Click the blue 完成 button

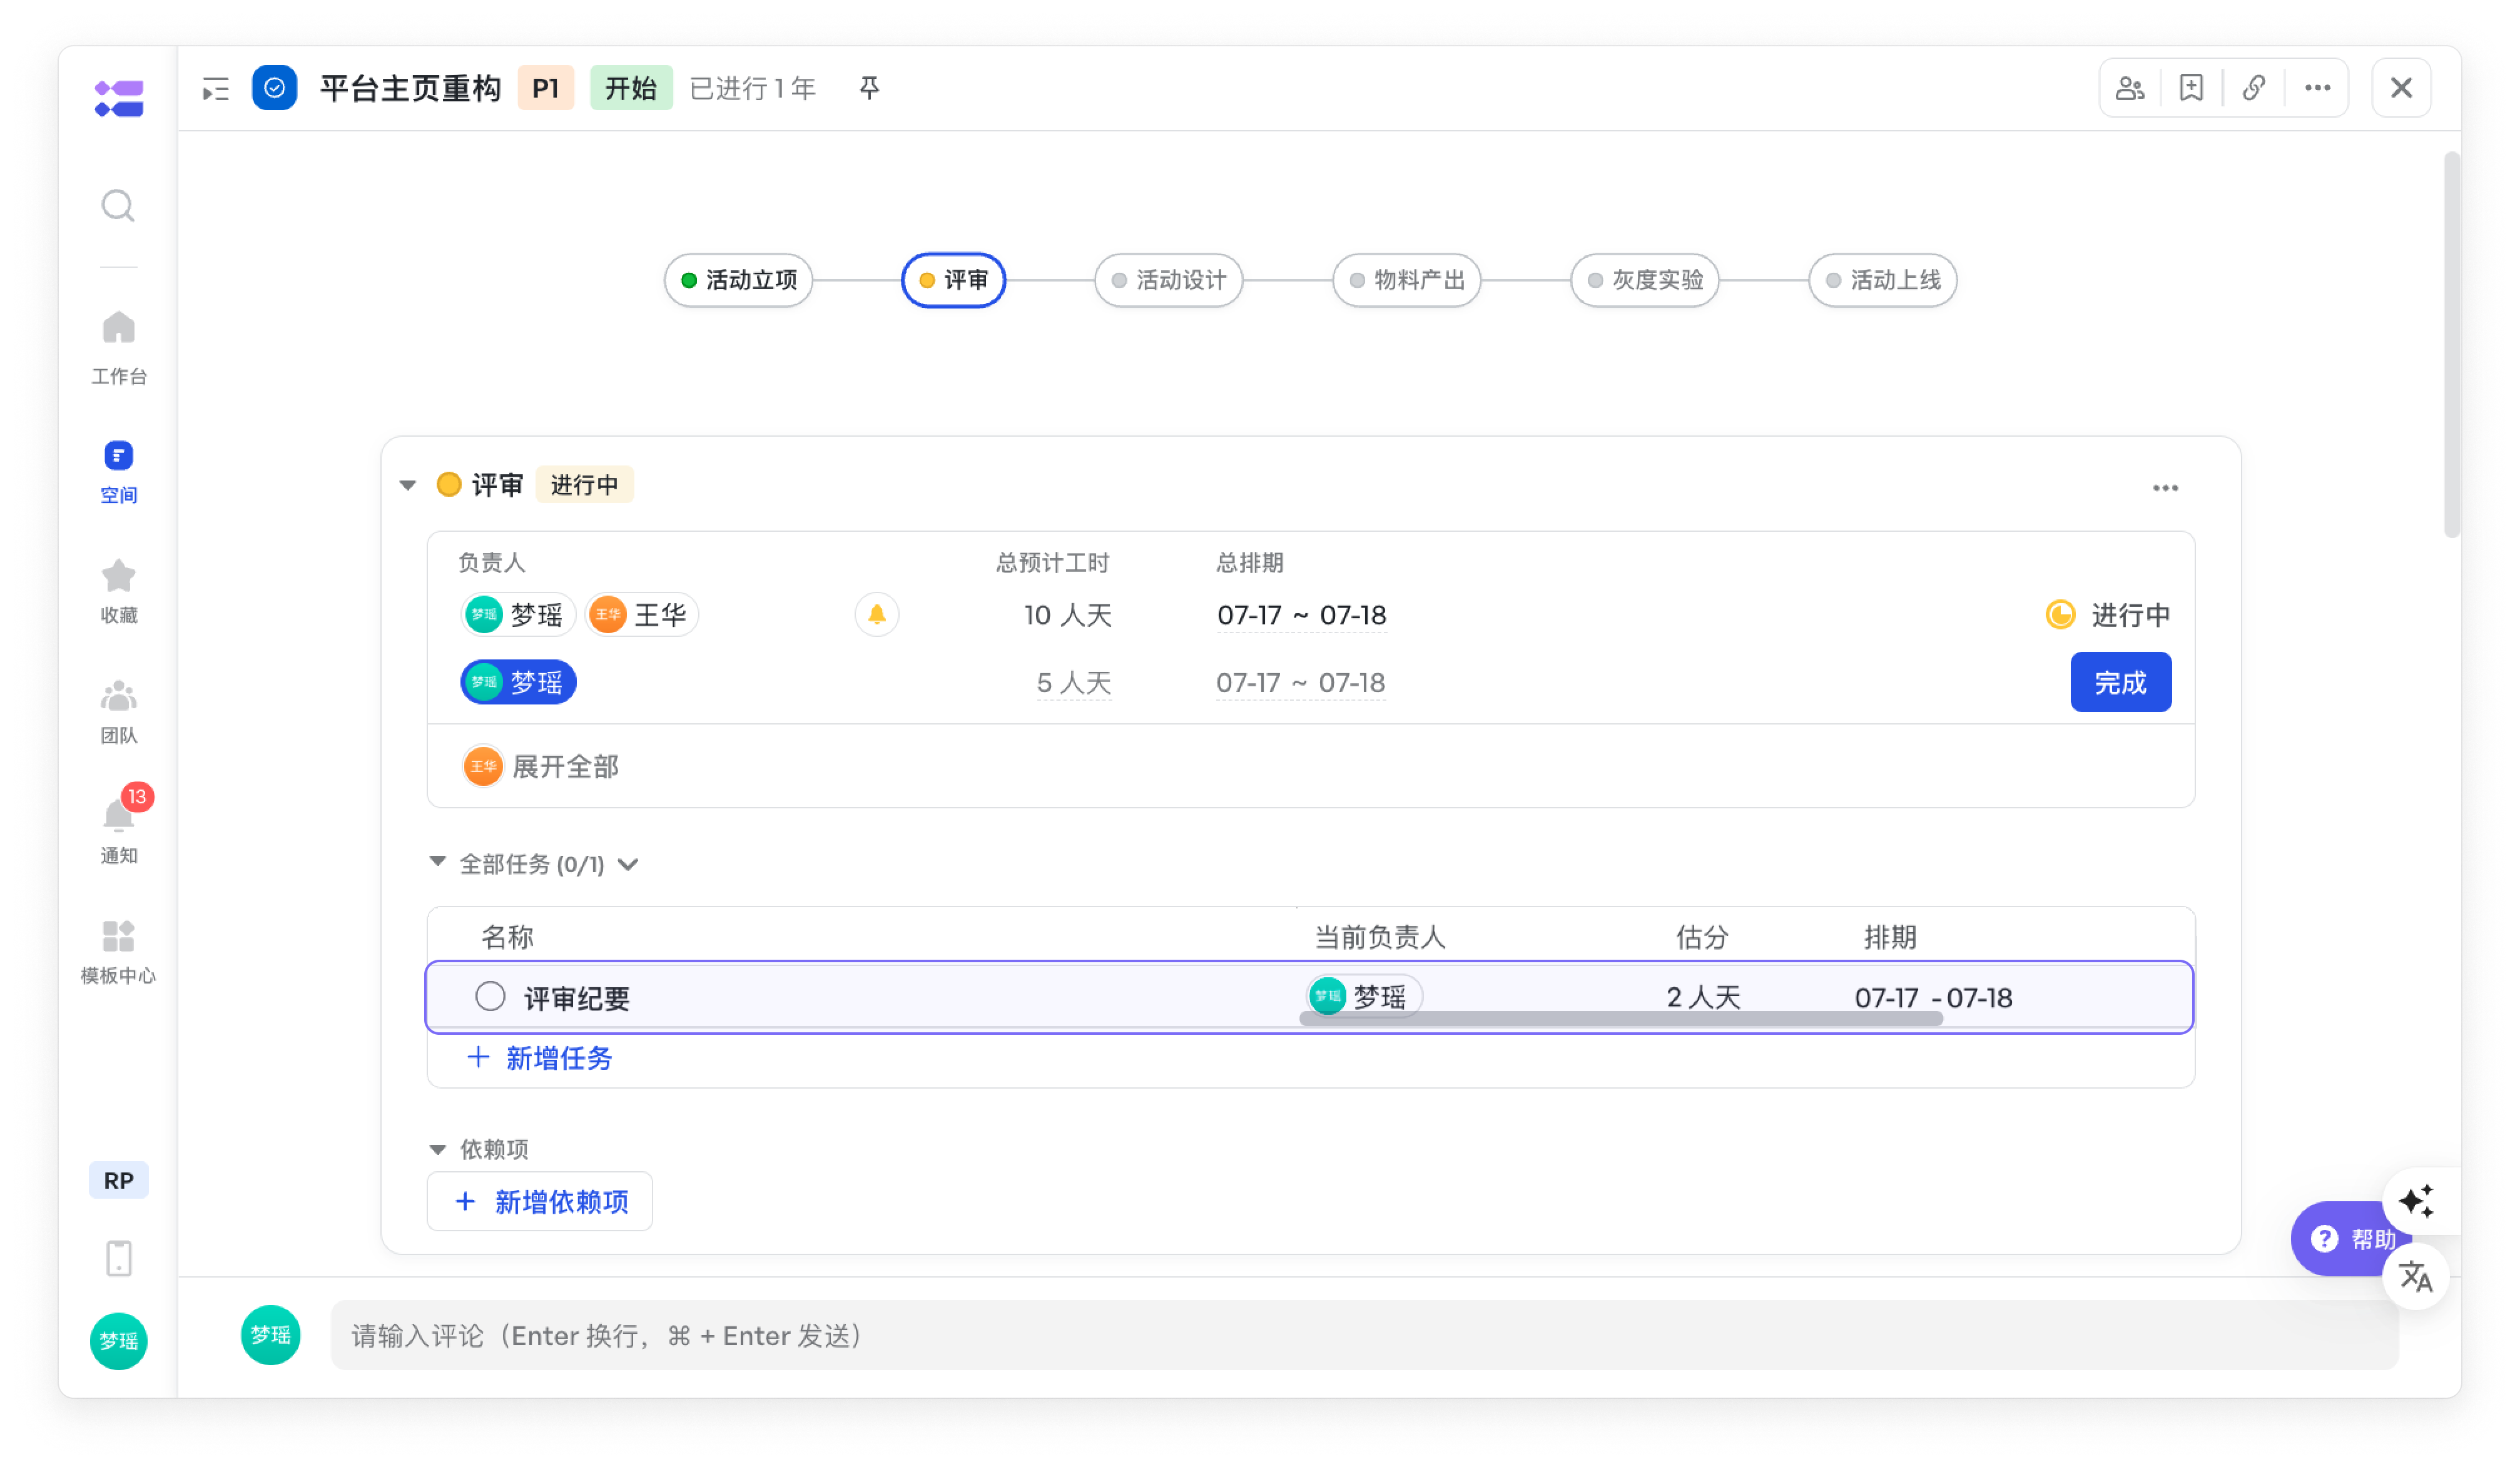(x=2120, y=682)
